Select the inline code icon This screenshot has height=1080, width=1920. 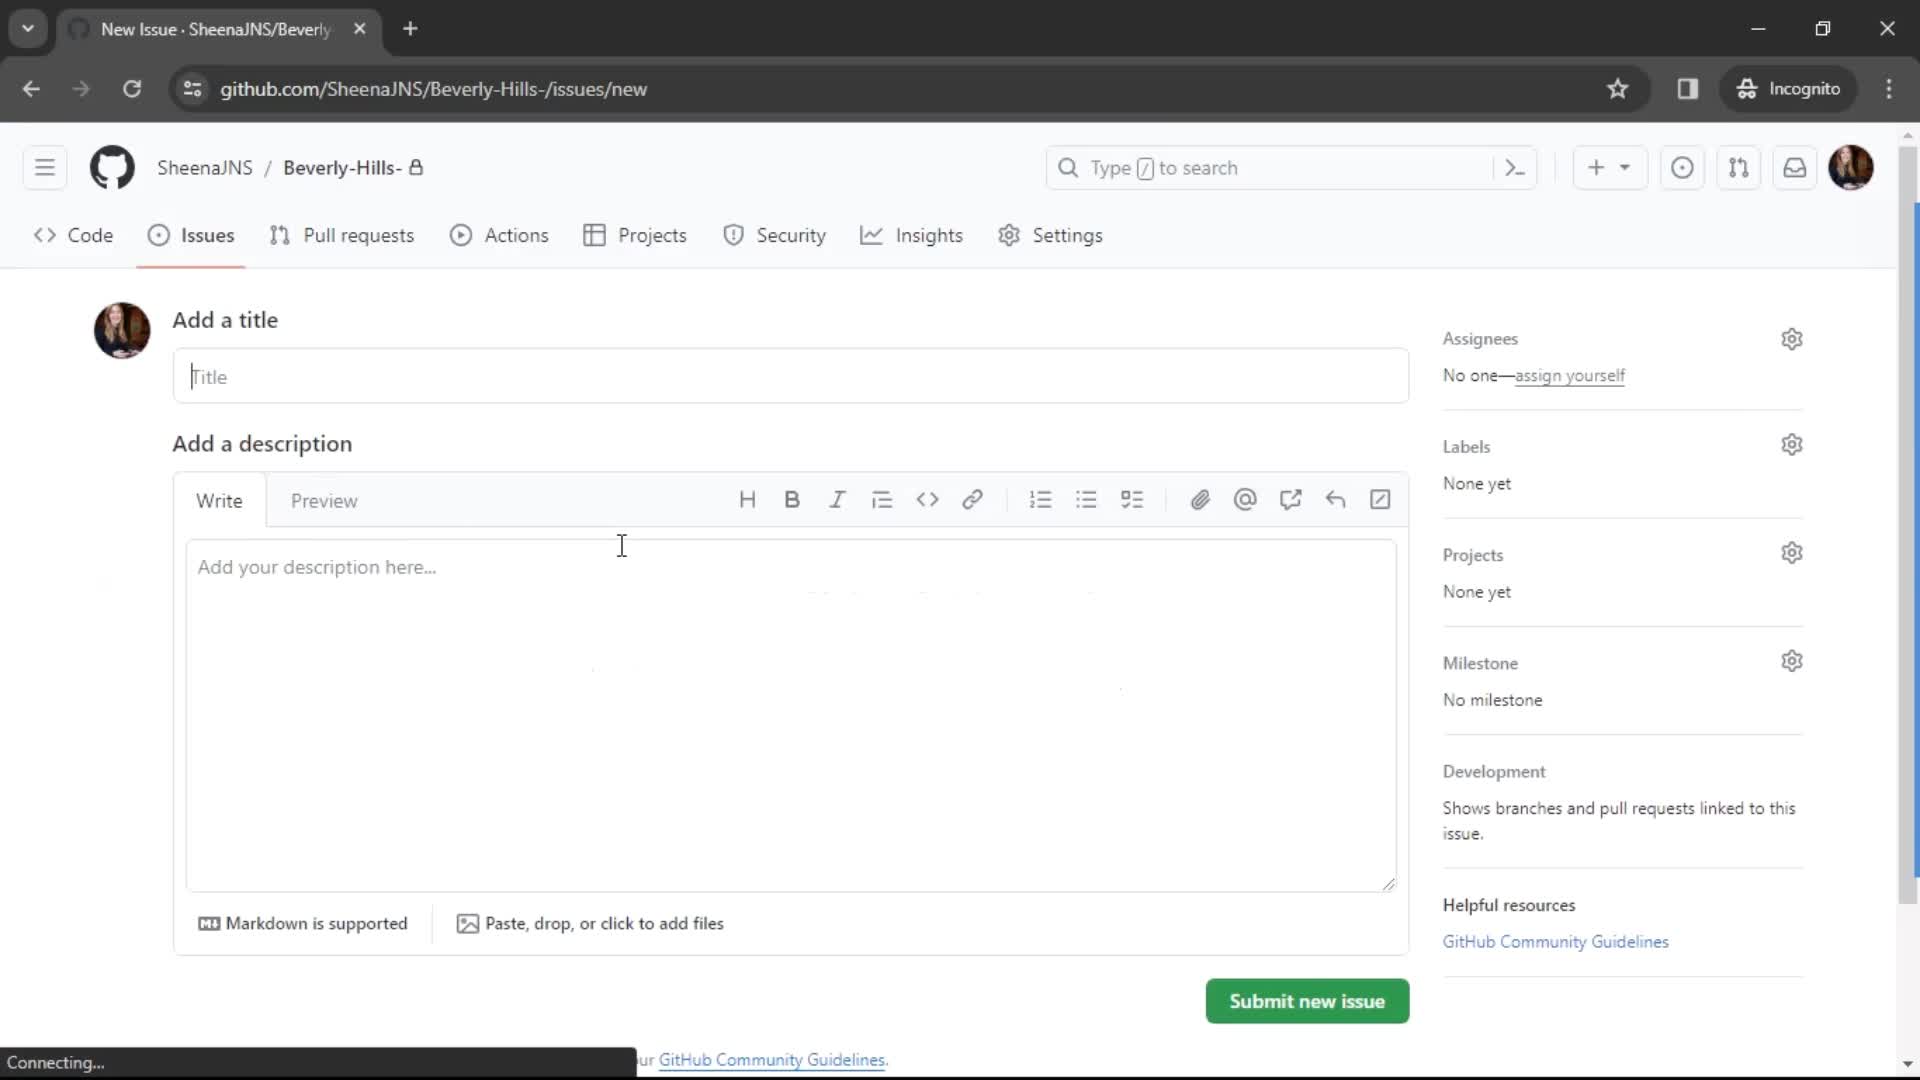(927, 500)
